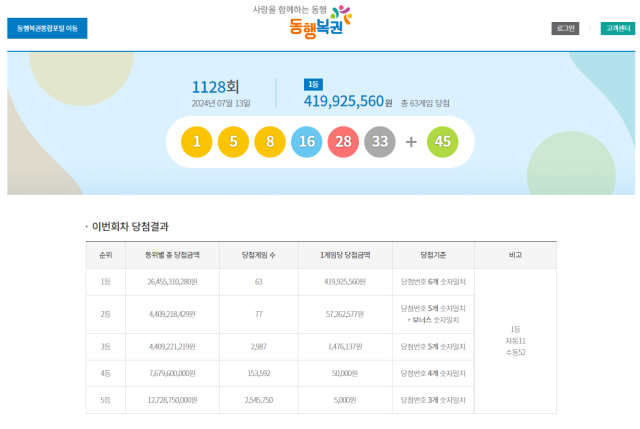Click the 5등 rank cell
Screen dimensions: 640x429
(106, 400)
